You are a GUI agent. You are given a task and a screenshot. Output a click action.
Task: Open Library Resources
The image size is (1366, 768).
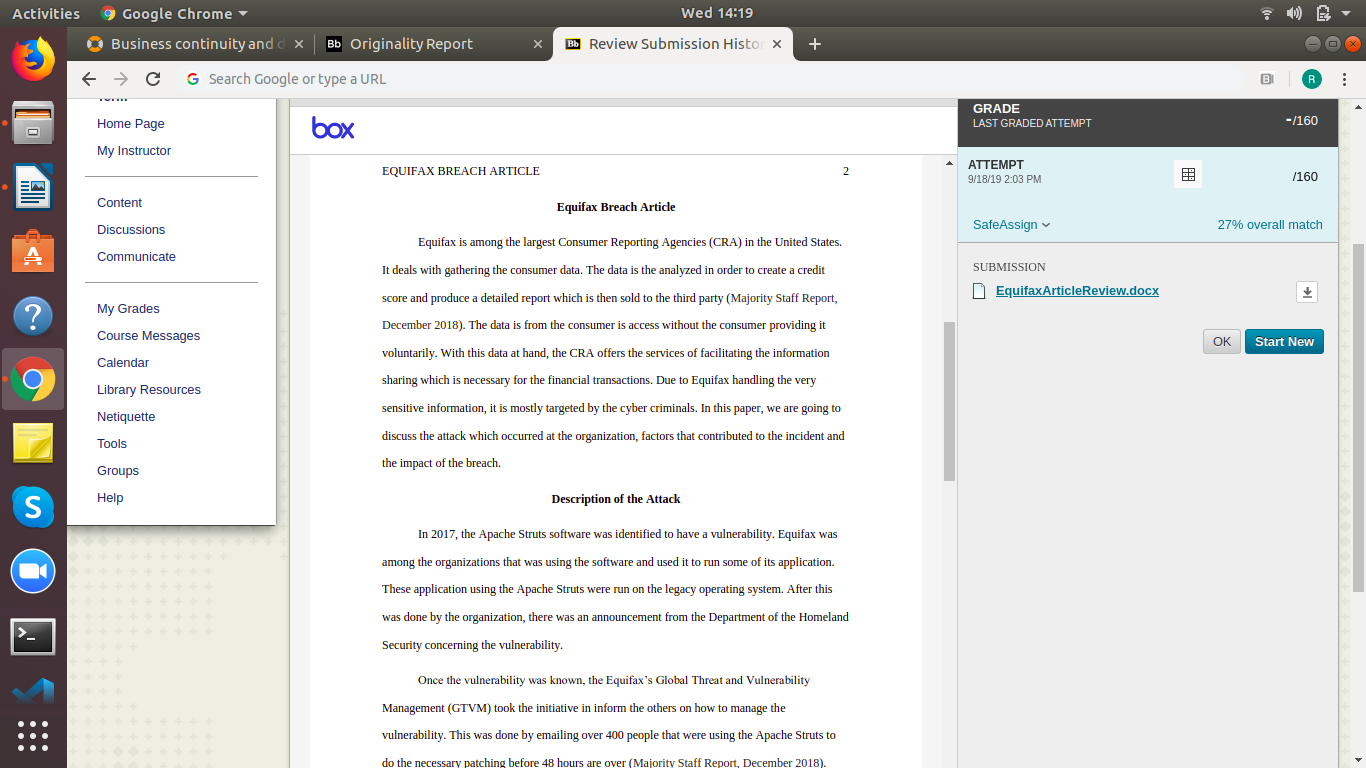tap(149, 390)
